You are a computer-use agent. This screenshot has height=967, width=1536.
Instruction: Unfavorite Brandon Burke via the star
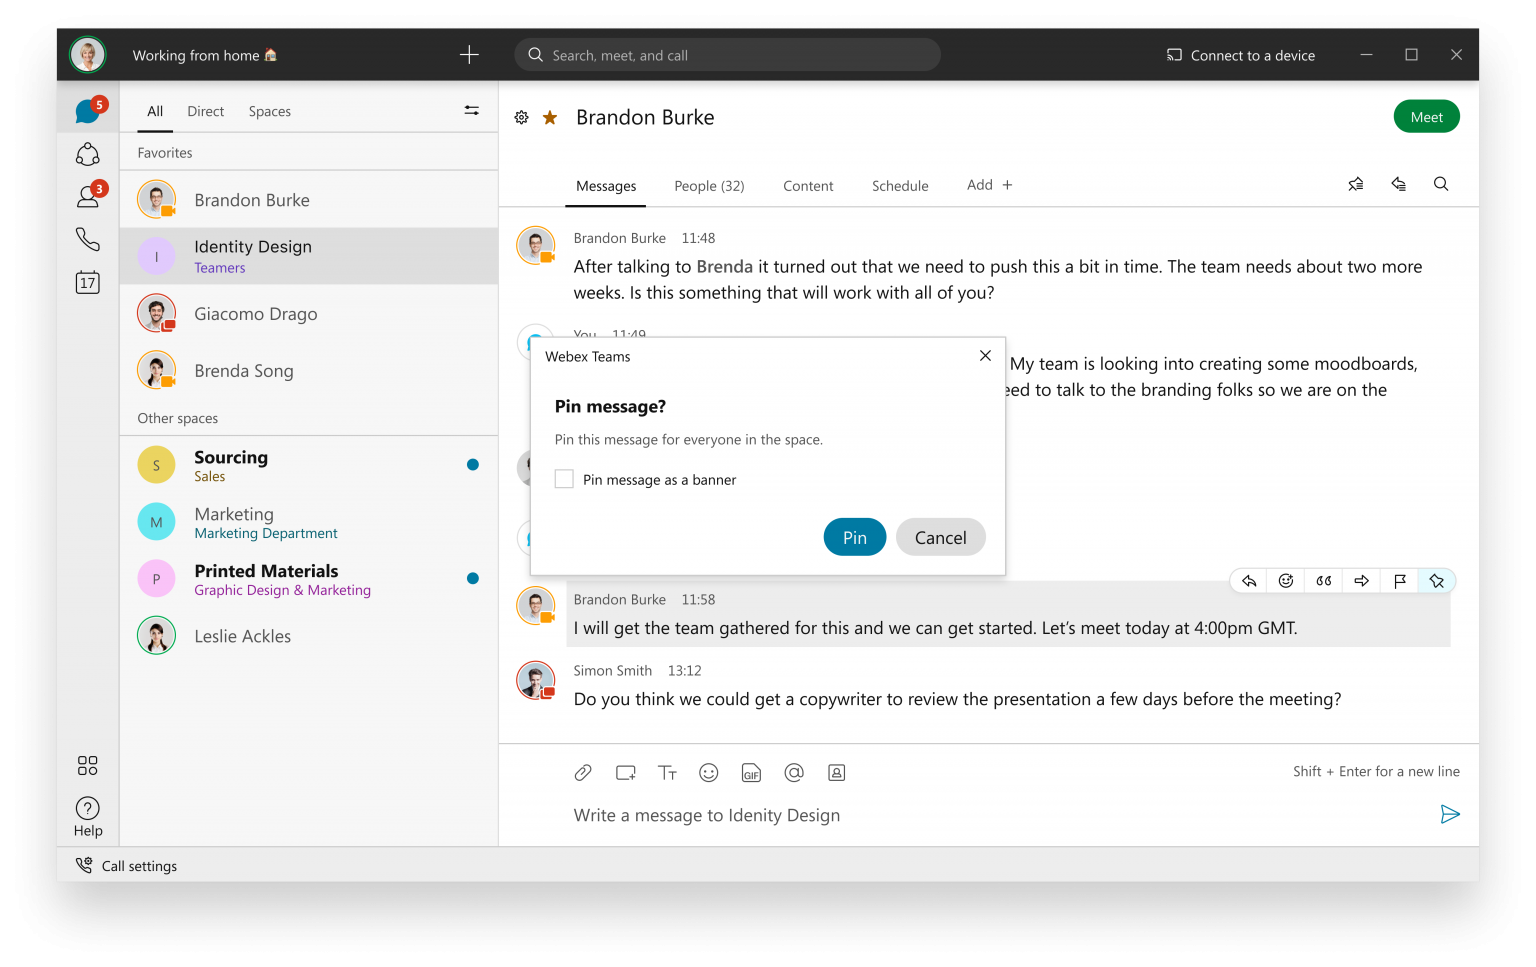click(x=548, y=117)
